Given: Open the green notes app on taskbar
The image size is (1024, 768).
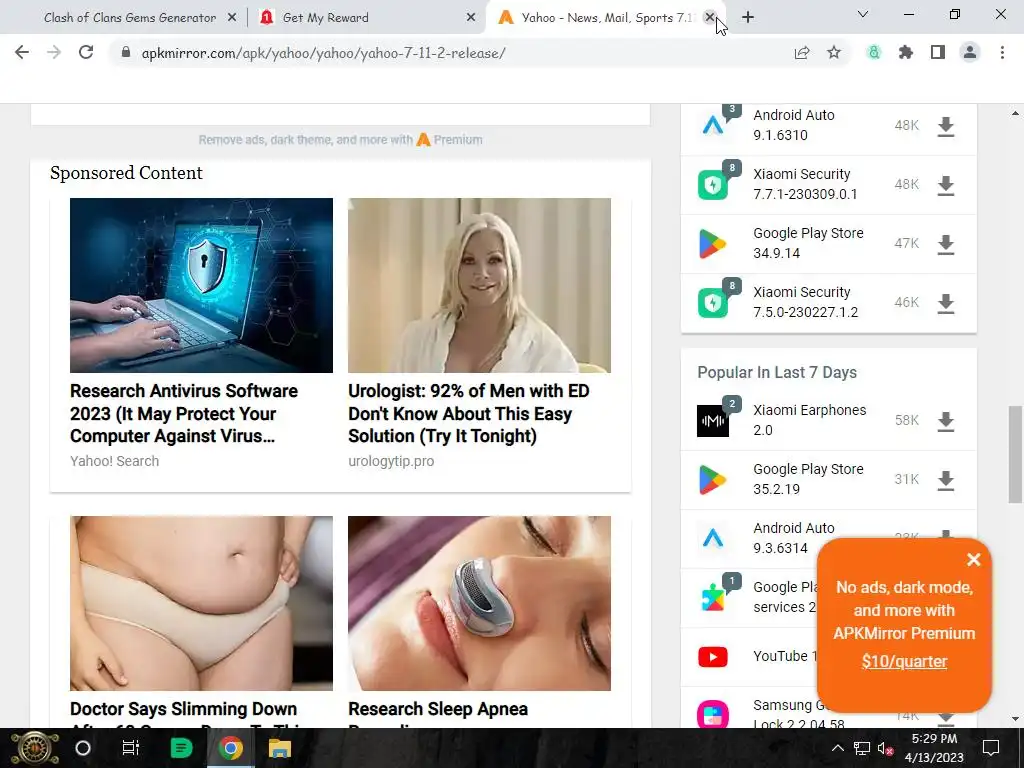Looking at the screenshot, I should point(181,748).
